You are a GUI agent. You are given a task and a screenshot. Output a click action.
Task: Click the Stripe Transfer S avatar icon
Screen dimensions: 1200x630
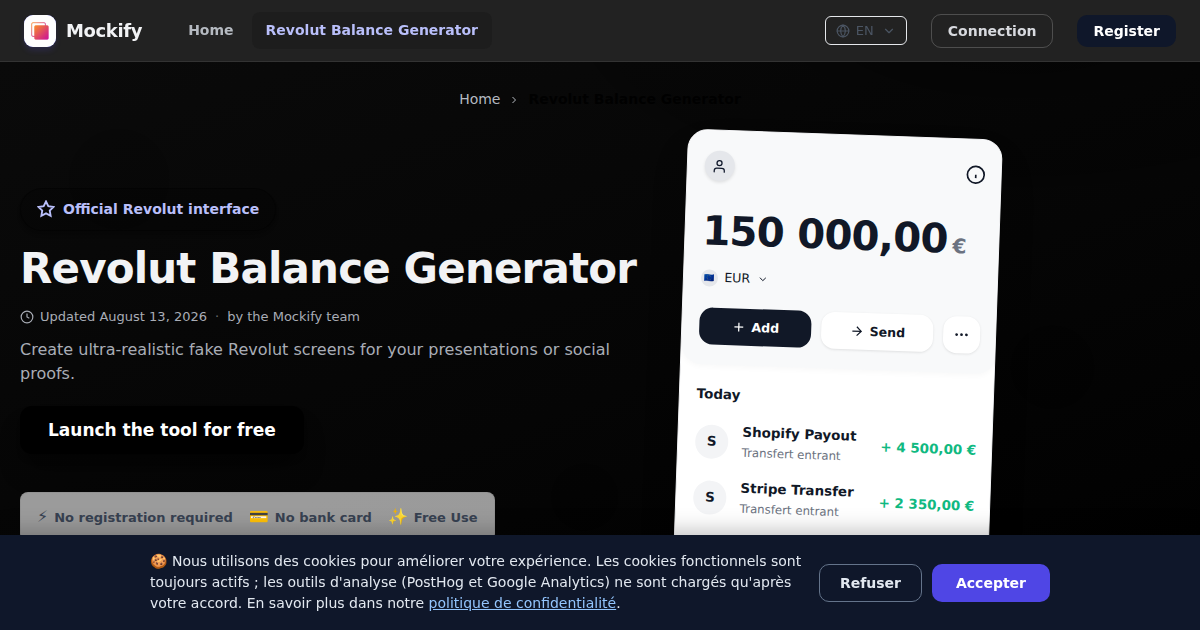tap(709, 496)
